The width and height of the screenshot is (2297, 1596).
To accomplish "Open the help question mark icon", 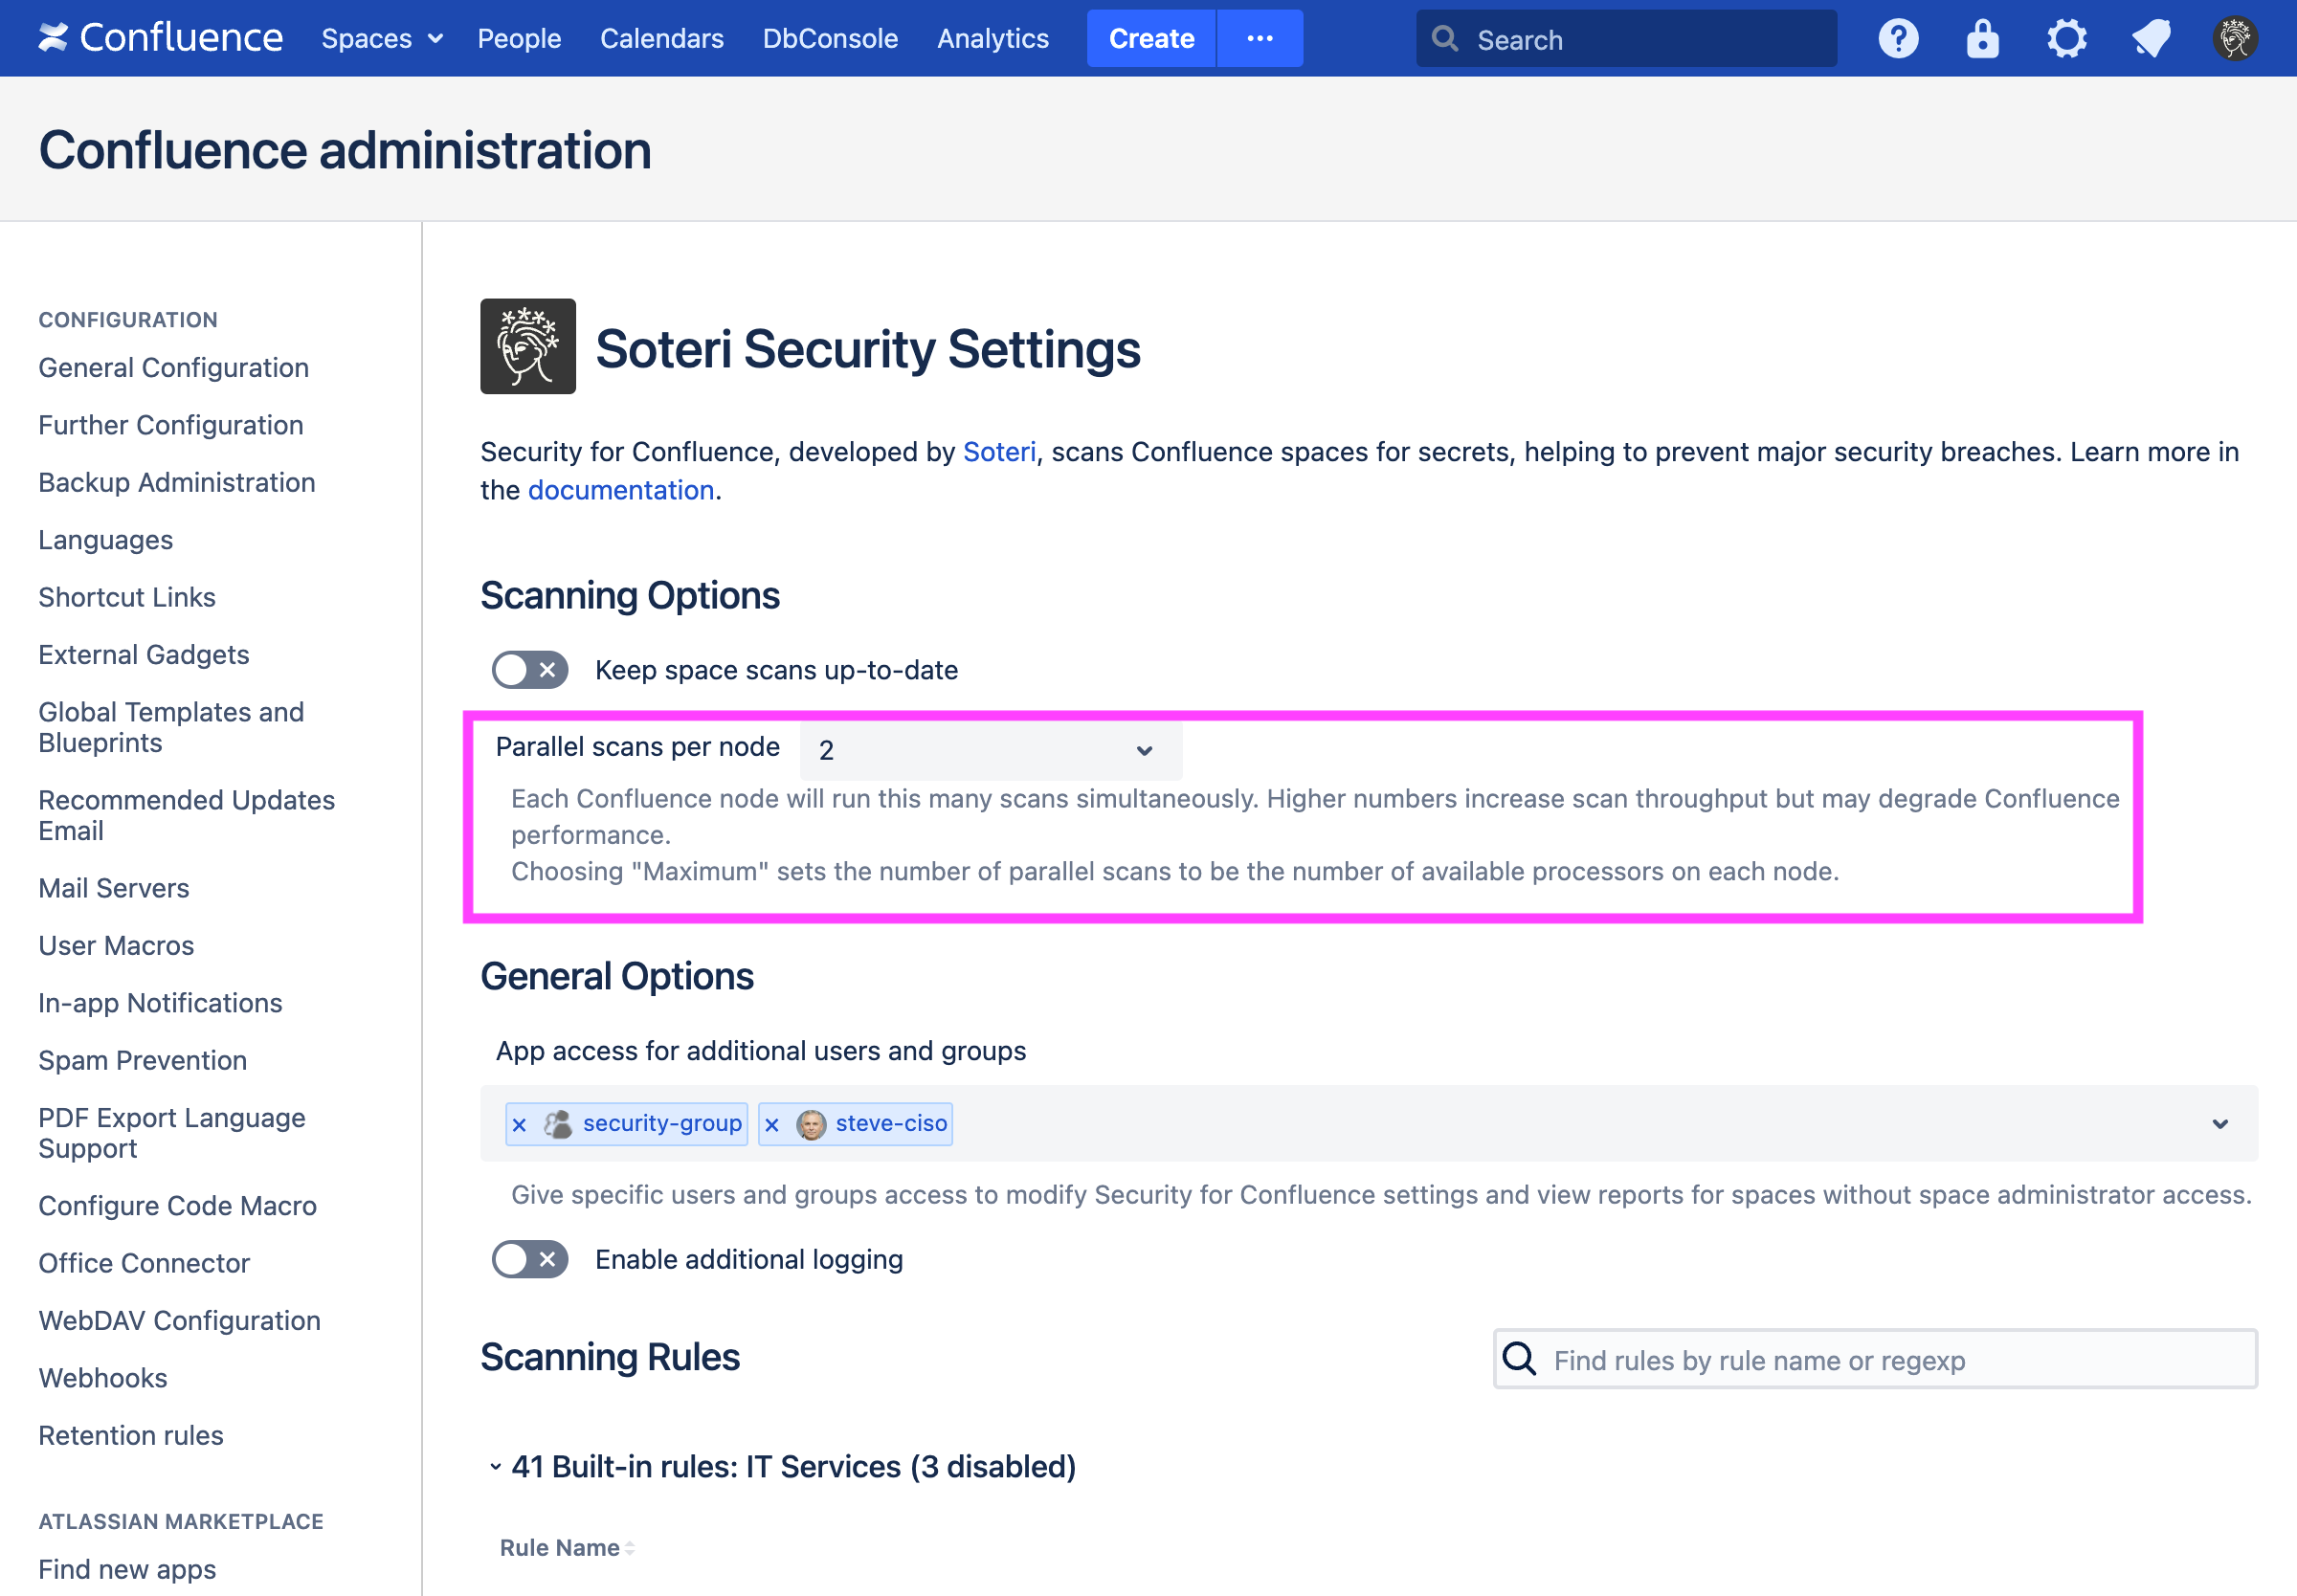I will 1897,39.
